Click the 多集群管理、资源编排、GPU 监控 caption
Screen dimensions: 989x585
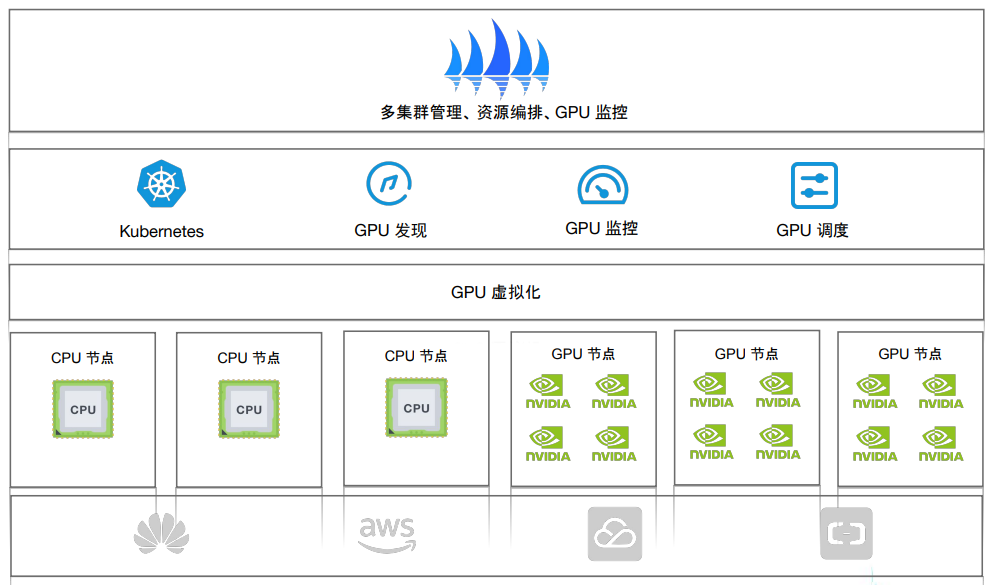click(494, 113)
